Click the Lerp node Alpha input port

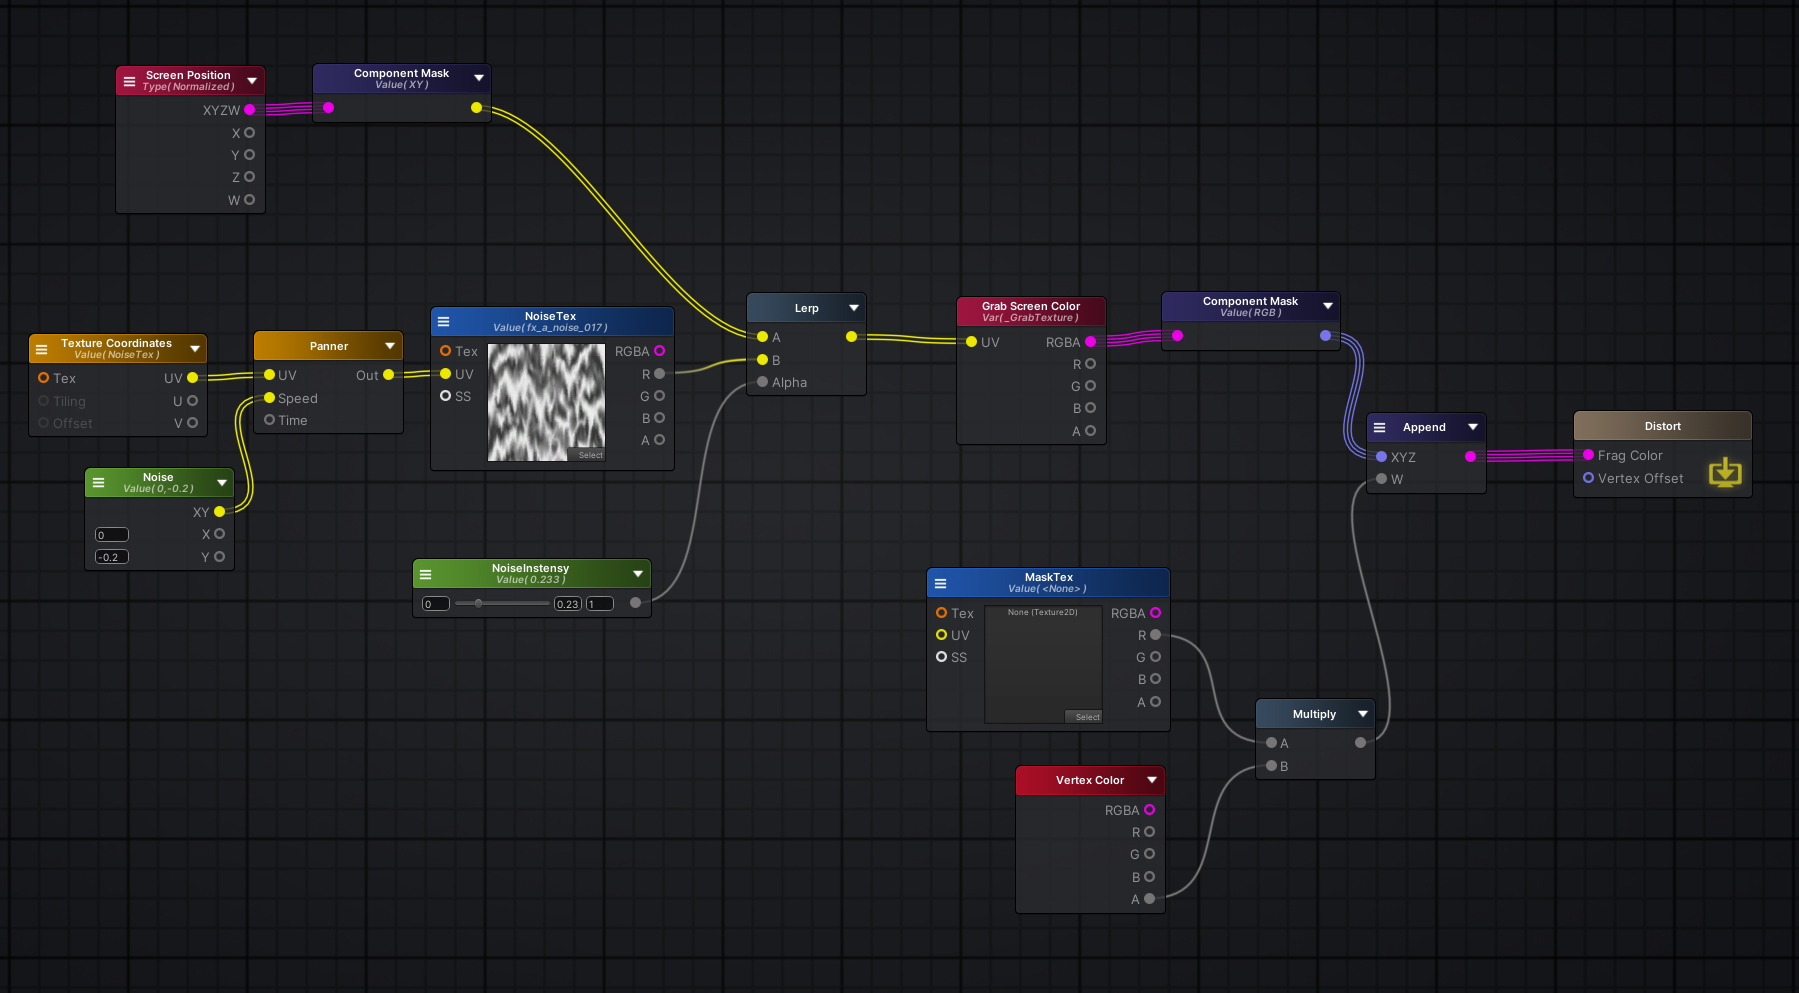tap(763, 382)
